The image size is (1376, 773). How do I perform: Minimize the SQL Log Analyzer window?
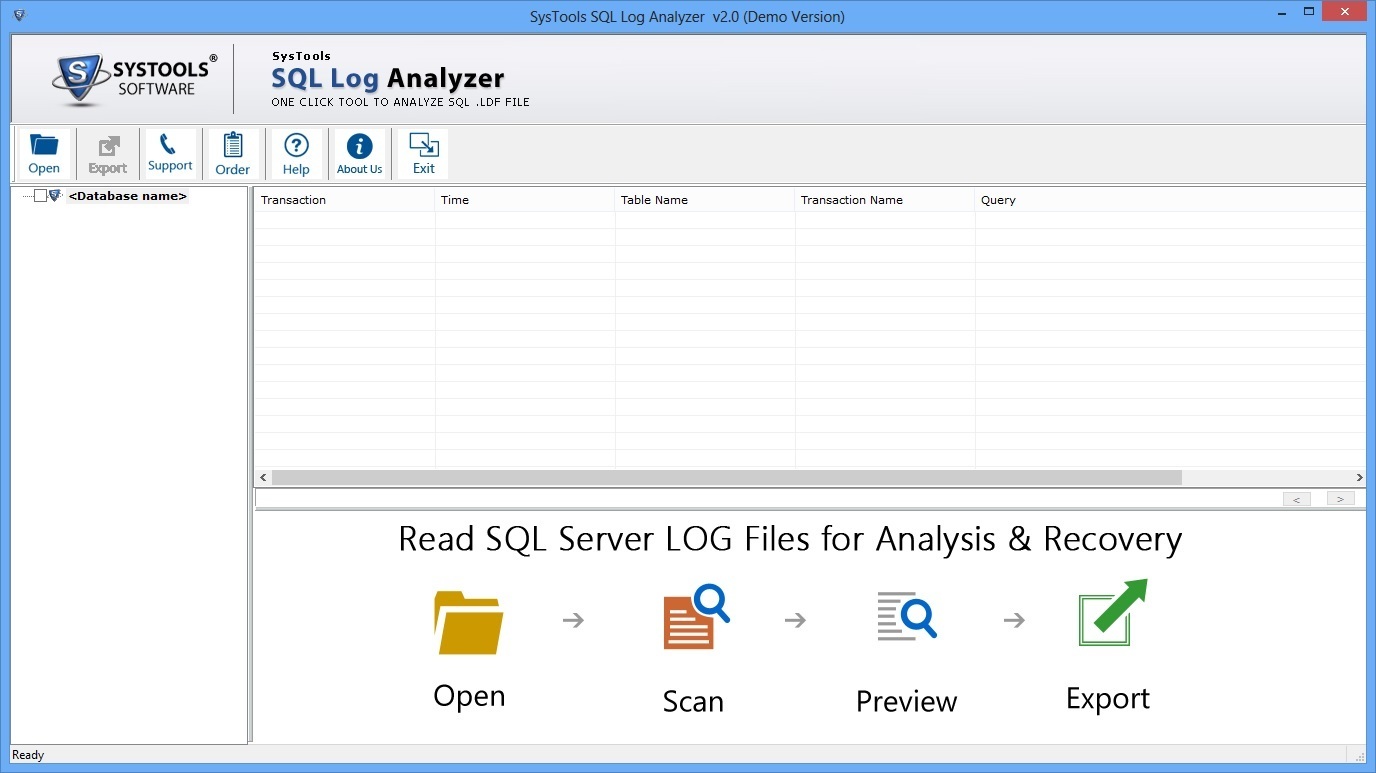tap(1283, 15)
